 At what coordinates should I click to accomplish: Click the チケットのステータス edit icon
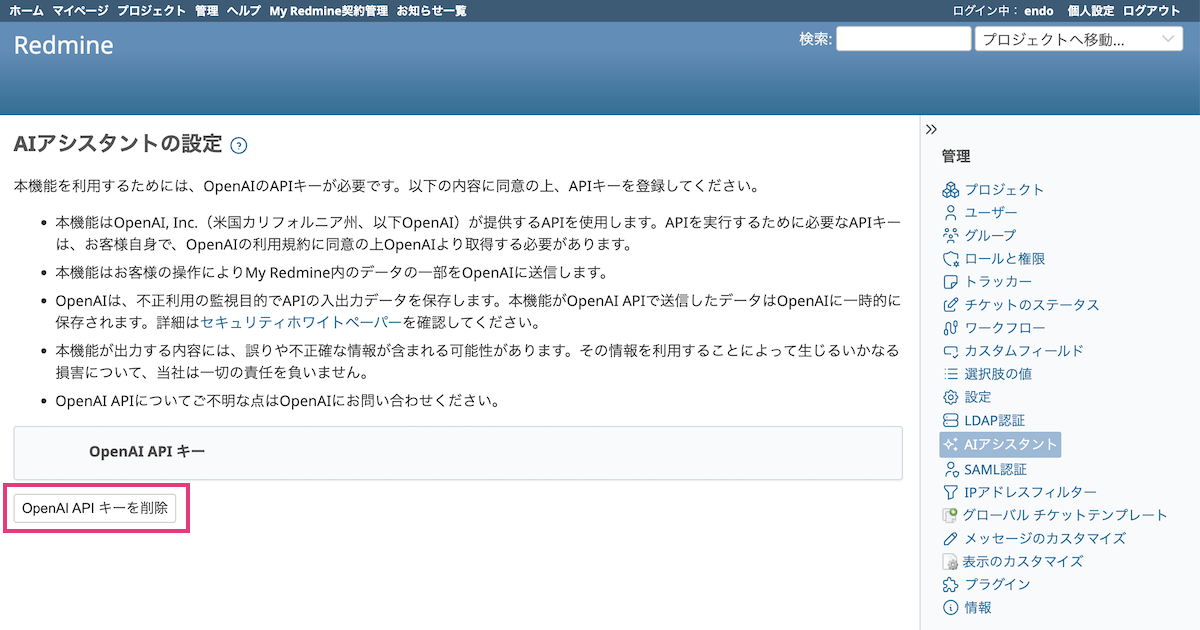coord(950,305)
